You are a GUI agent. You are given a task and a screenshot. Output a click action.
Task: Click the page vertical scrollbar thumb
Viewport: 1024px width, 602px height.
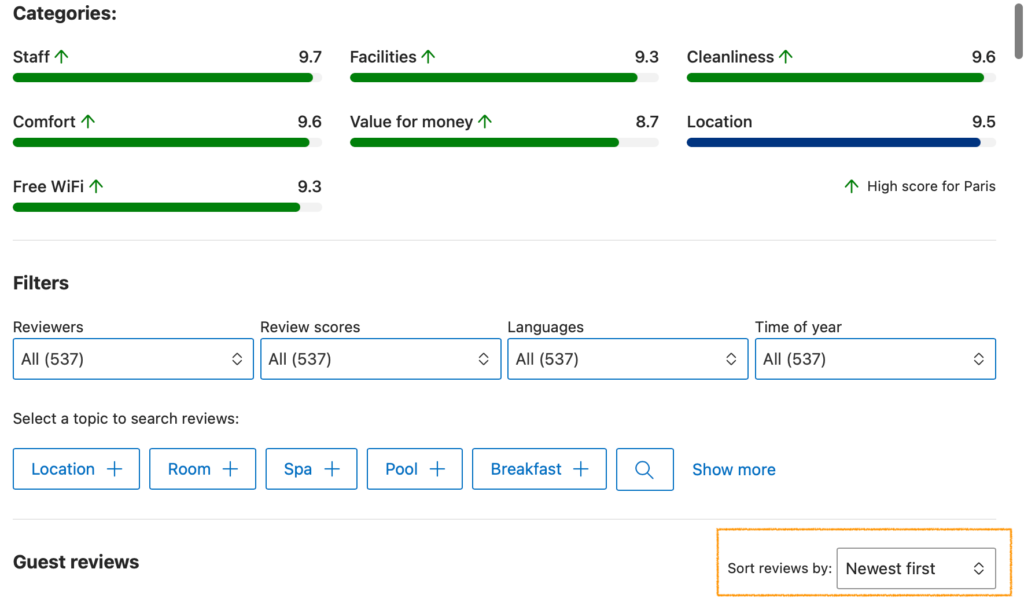(x=1018, y=31)
